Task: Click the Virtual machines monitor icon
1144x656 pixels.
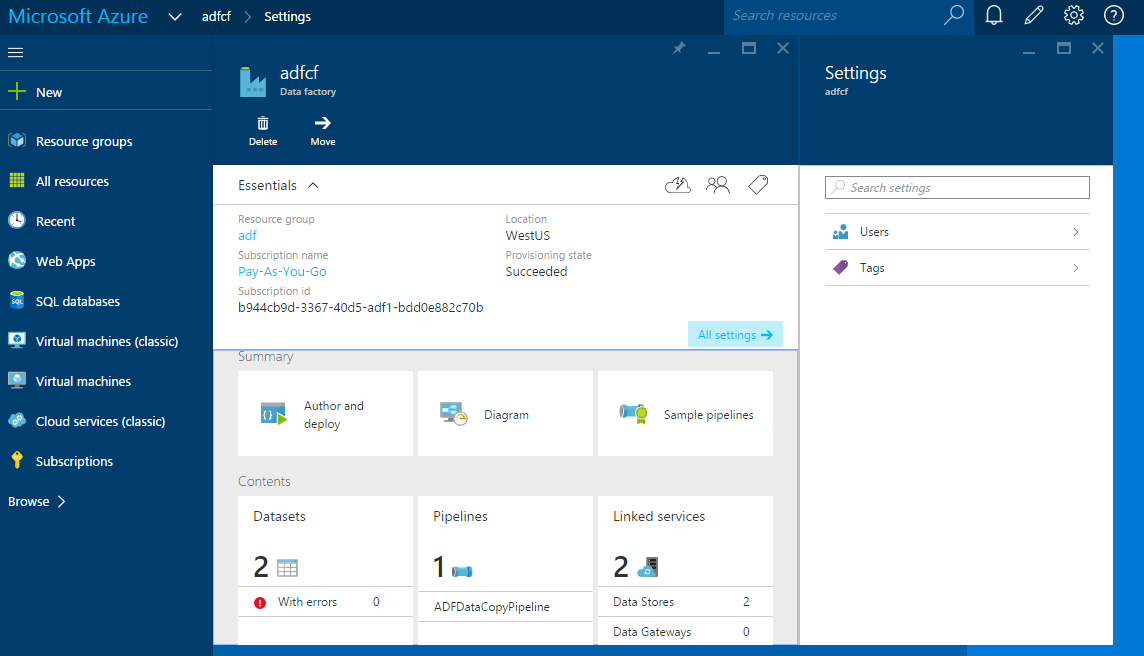Action: 17,380
